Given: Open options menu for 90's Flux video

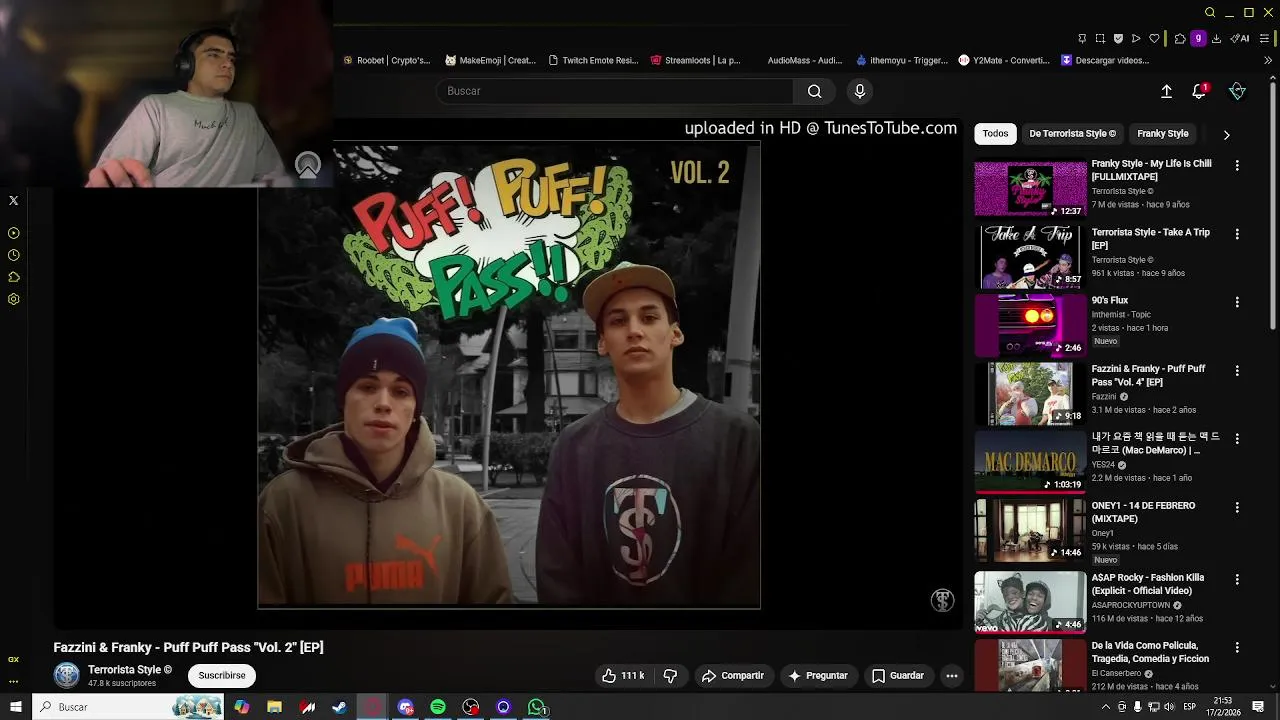Looking at the screenshot, I should (1237, 302).
